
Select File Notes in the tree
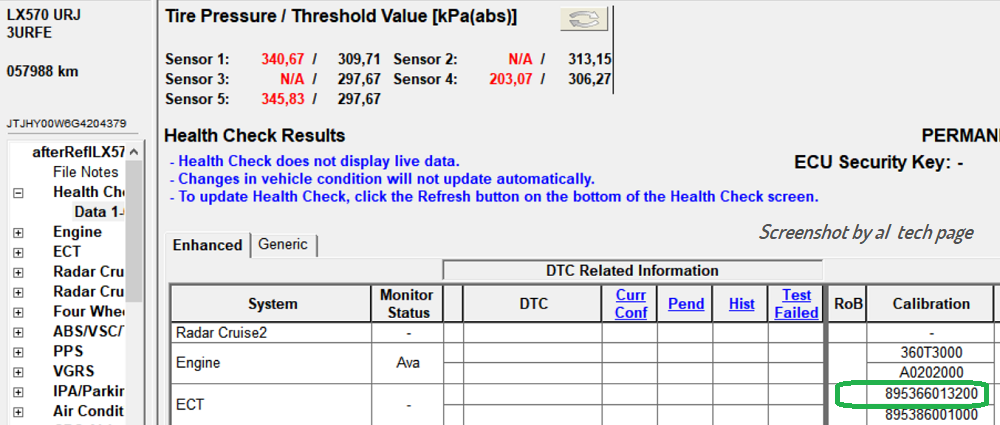[x=85, y=172]
